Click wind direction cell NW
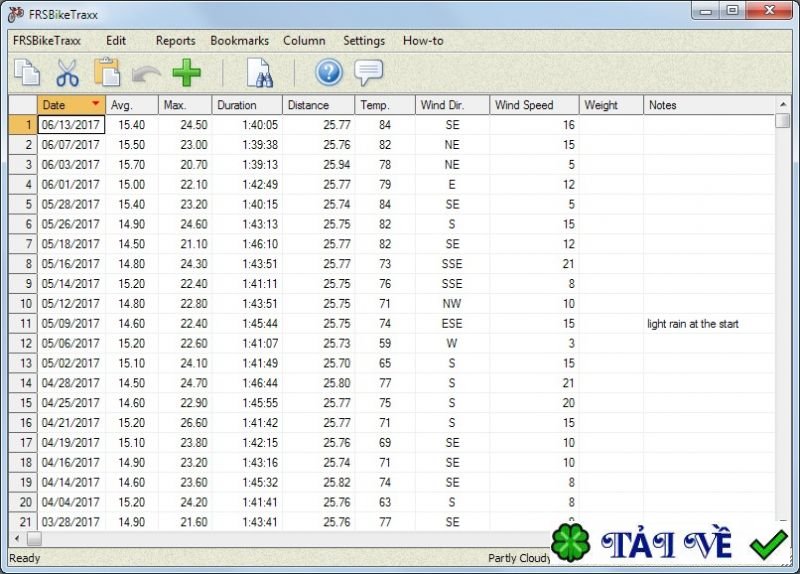Image resolution: width=800 pixels, height=574 pixels. 453,304
